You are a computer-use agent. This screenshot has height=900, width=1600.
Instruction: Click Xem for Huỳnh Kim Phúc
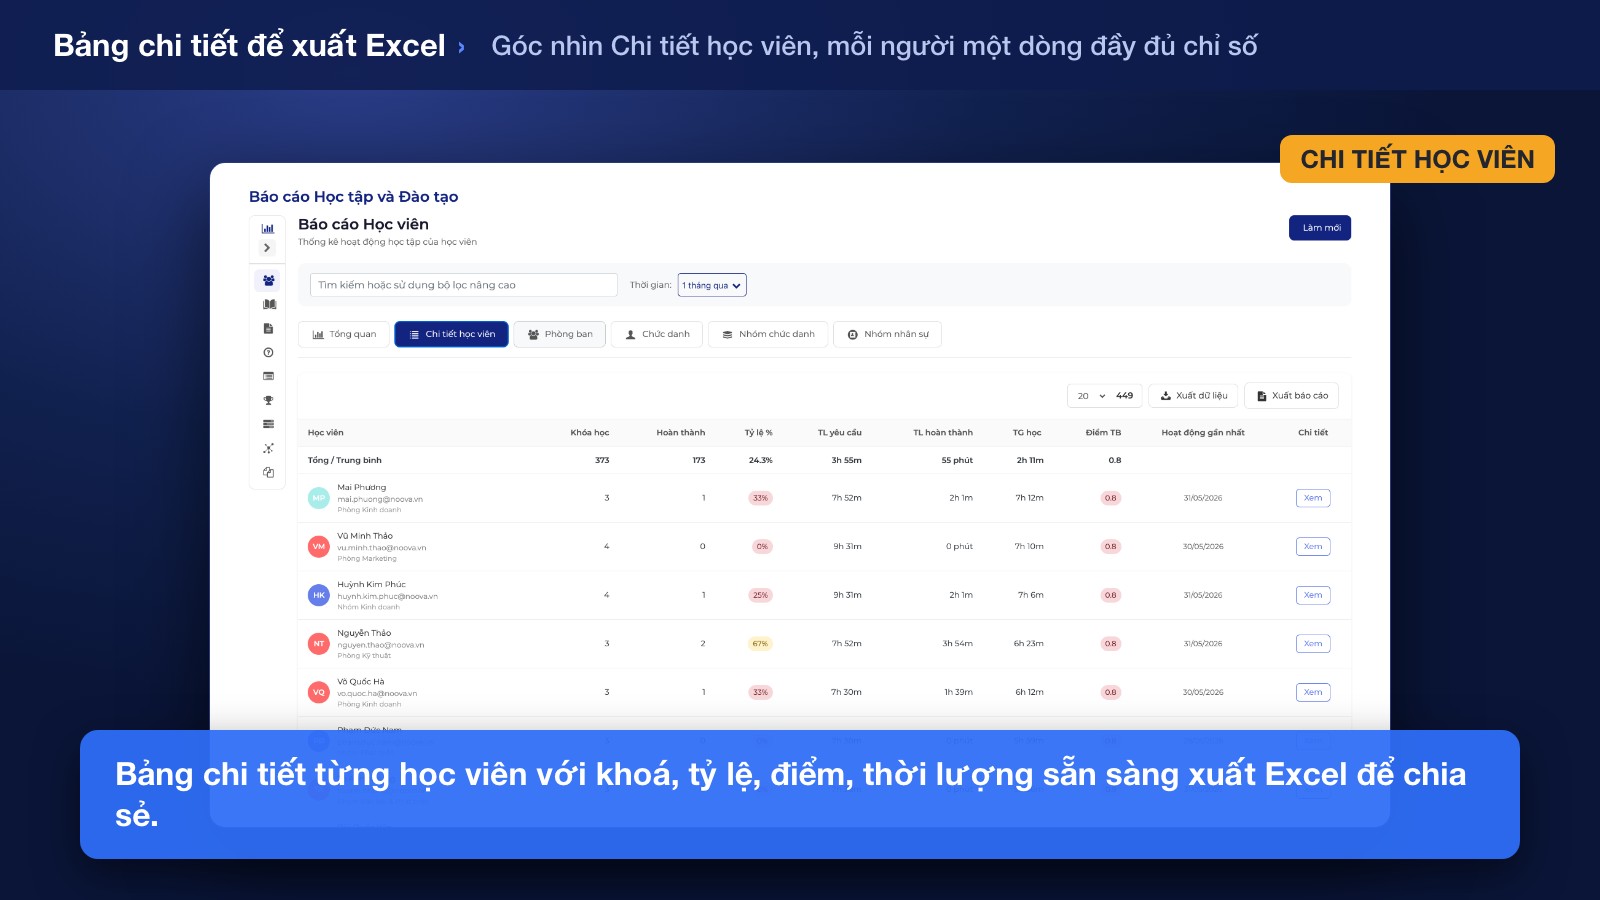coord(1313,595)
